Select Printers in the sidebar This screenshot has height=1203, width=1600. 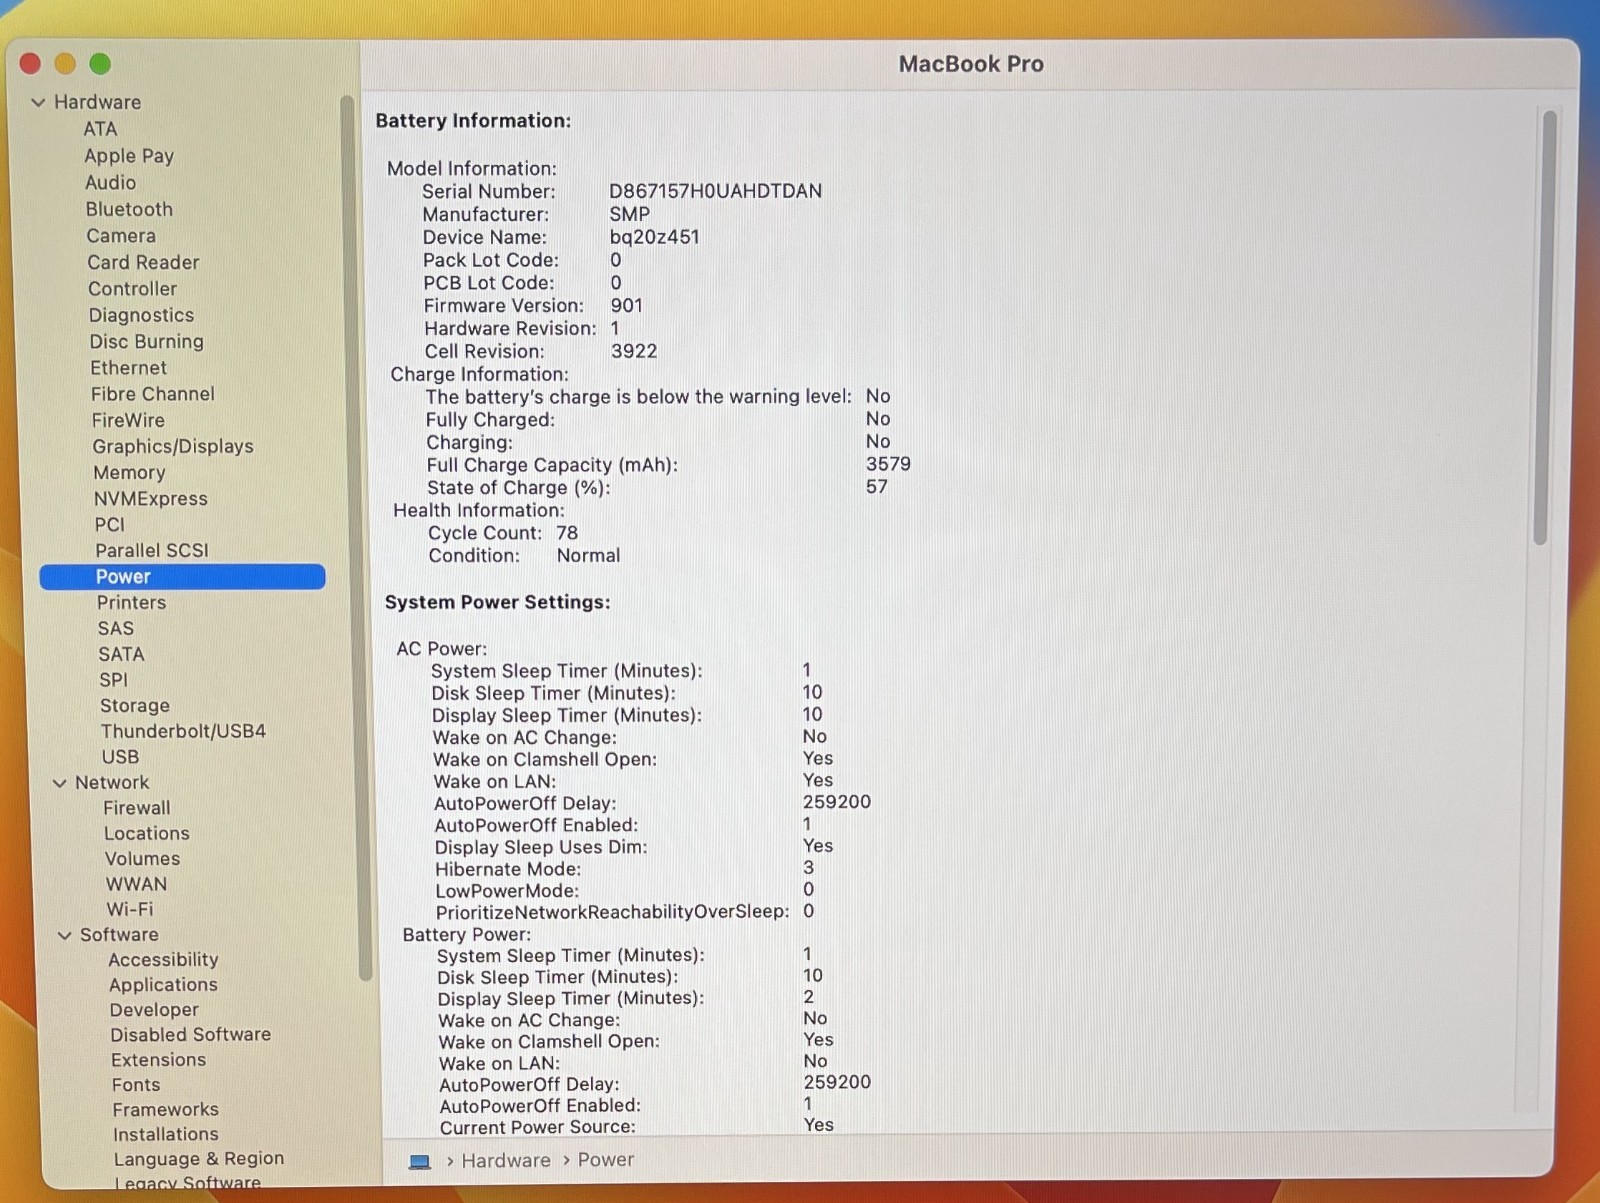pyautogui.click(x=131, y=603)
